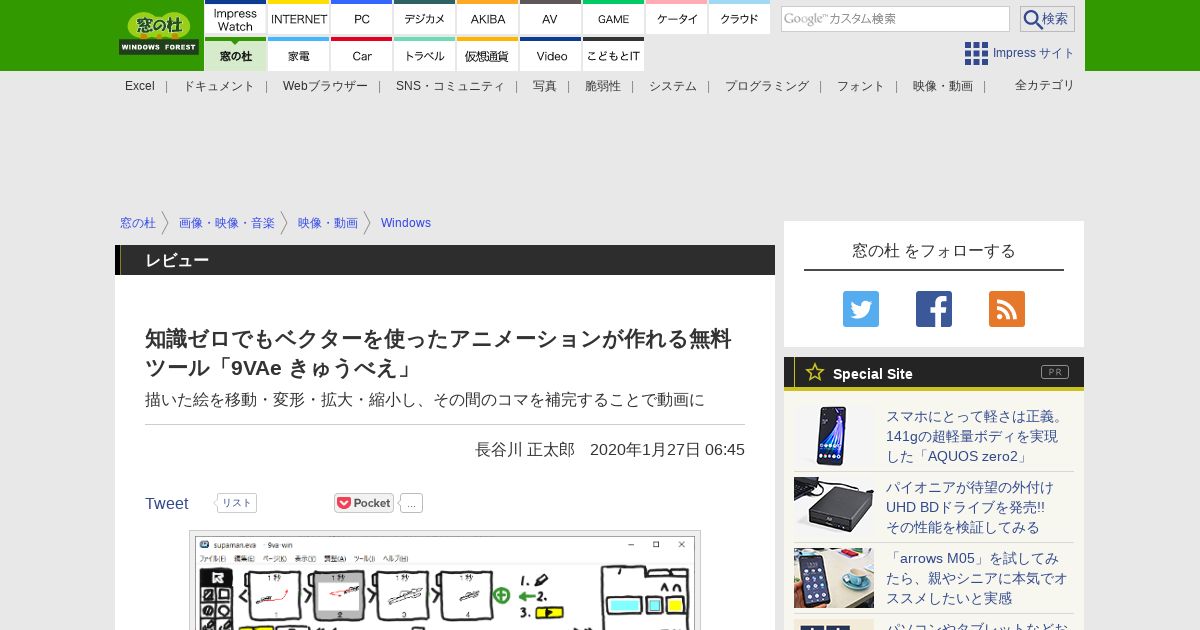This screenshot has width=1200, height=630.
Task: Click the Tweet link
Action: (167, 503)
